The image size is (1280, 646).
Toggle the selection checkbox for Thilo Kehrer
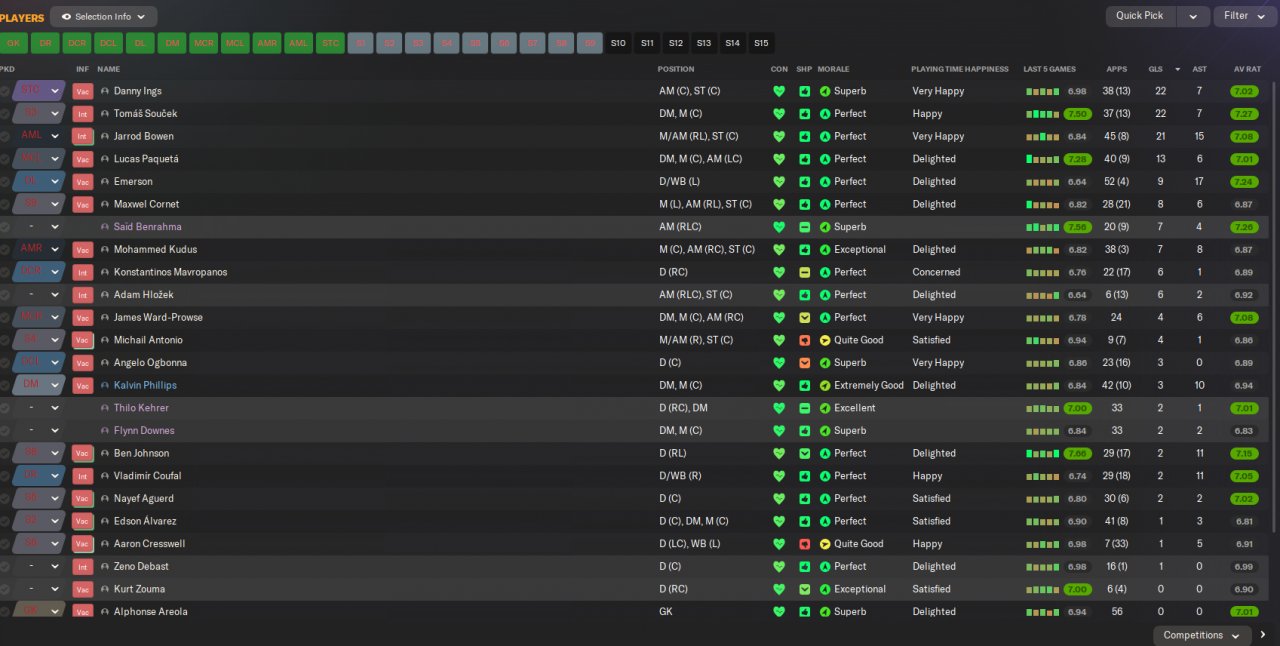[5, 408]
